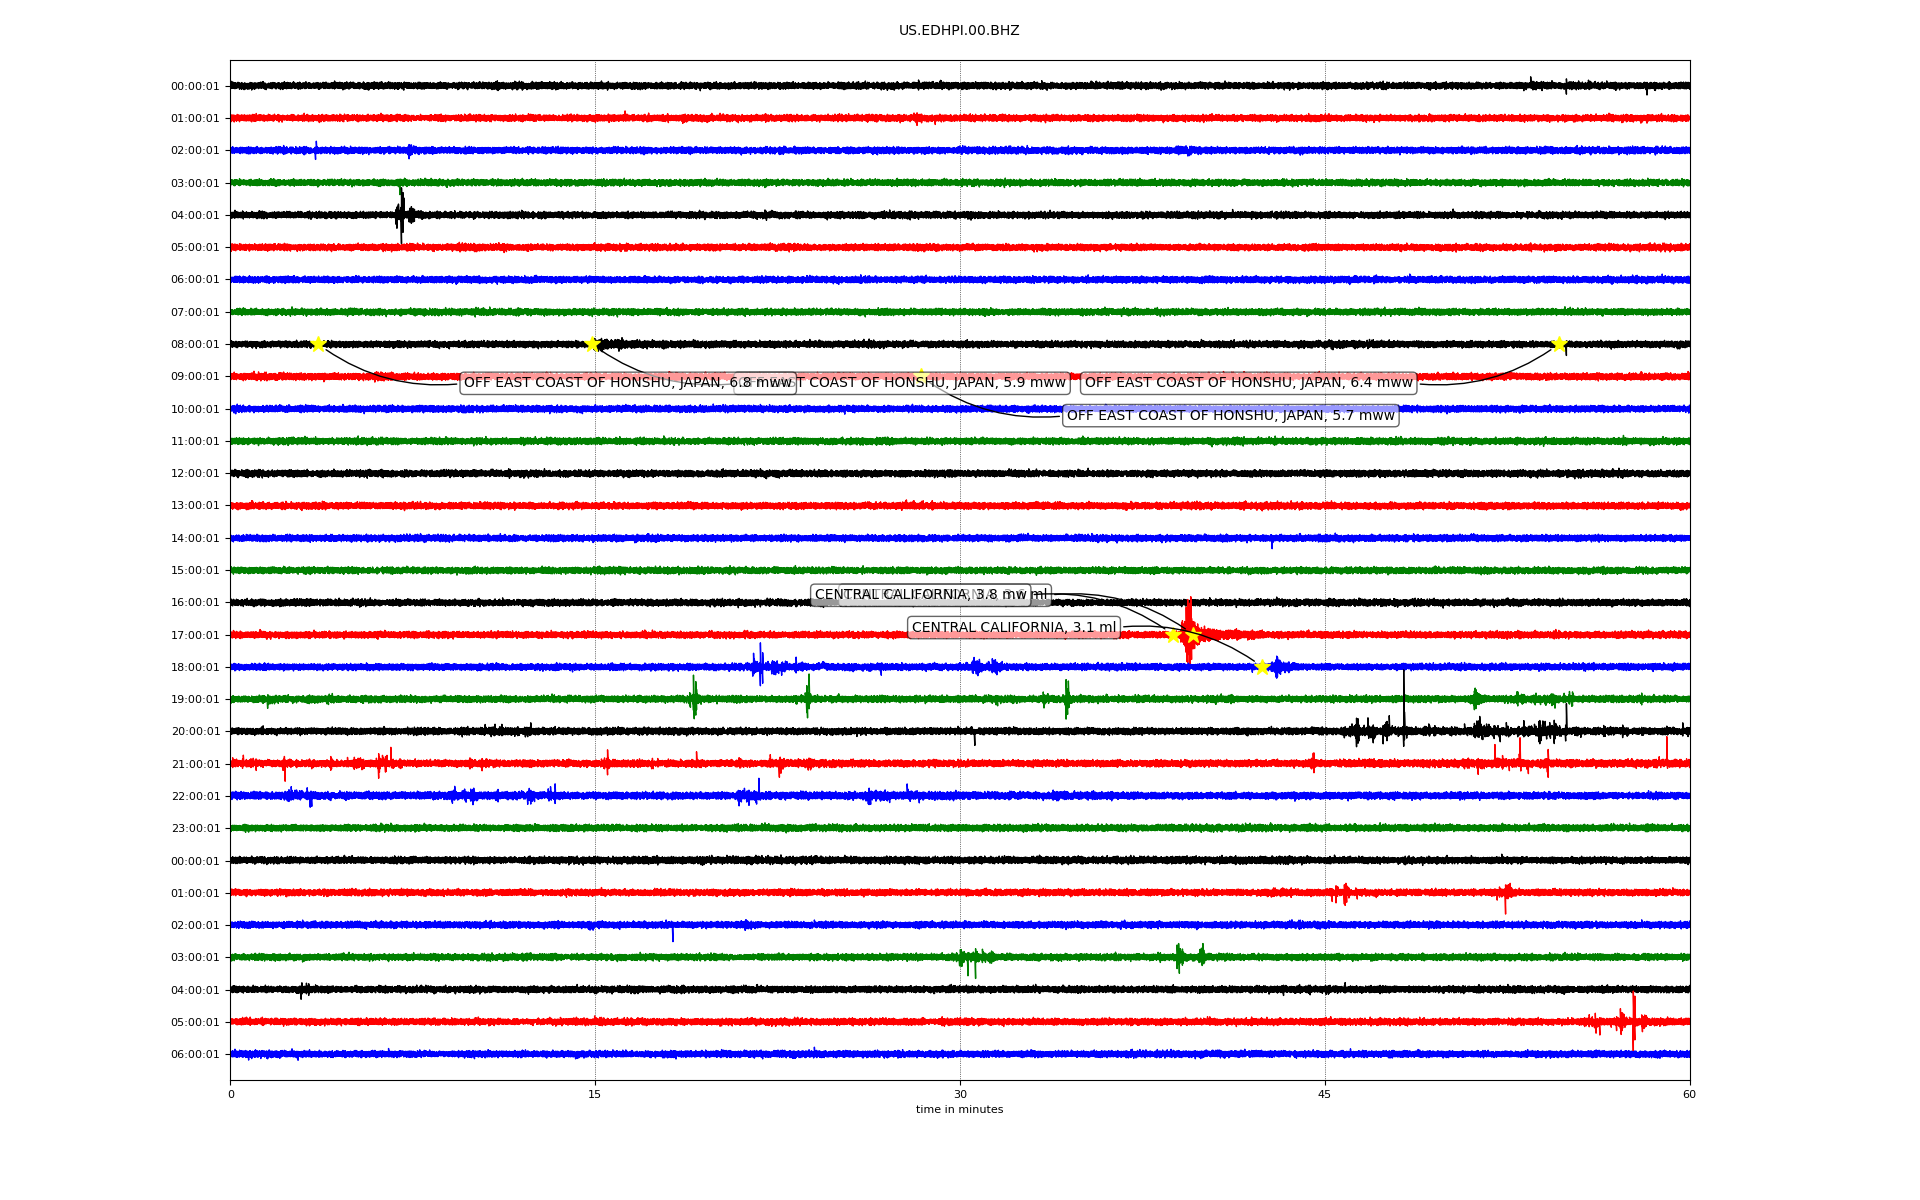
Task: Click the 23:00:01 row time label
Action: (x=195, y=829)
